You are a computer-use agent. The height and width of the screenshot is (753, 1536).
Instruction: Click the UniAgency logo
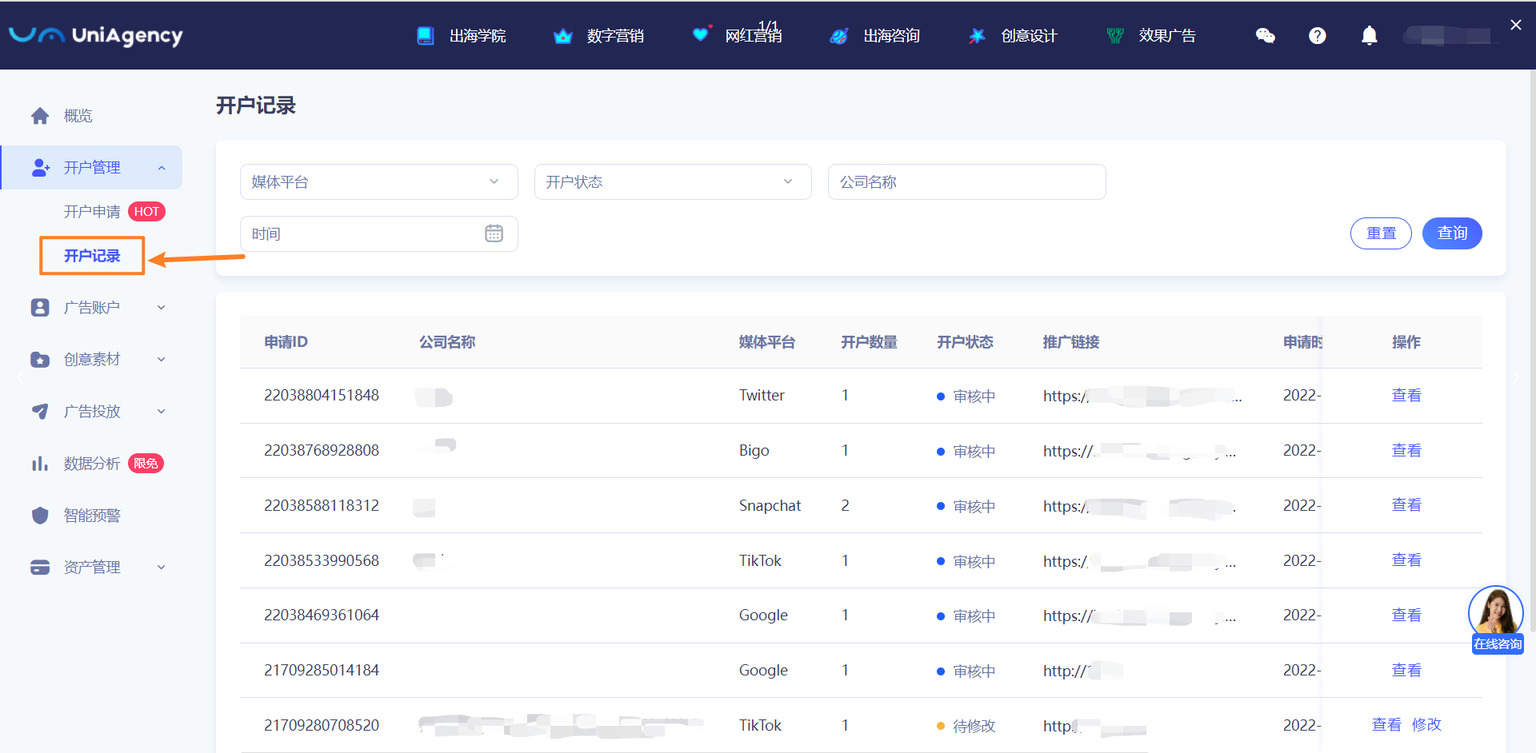click(x=96, y=35)
